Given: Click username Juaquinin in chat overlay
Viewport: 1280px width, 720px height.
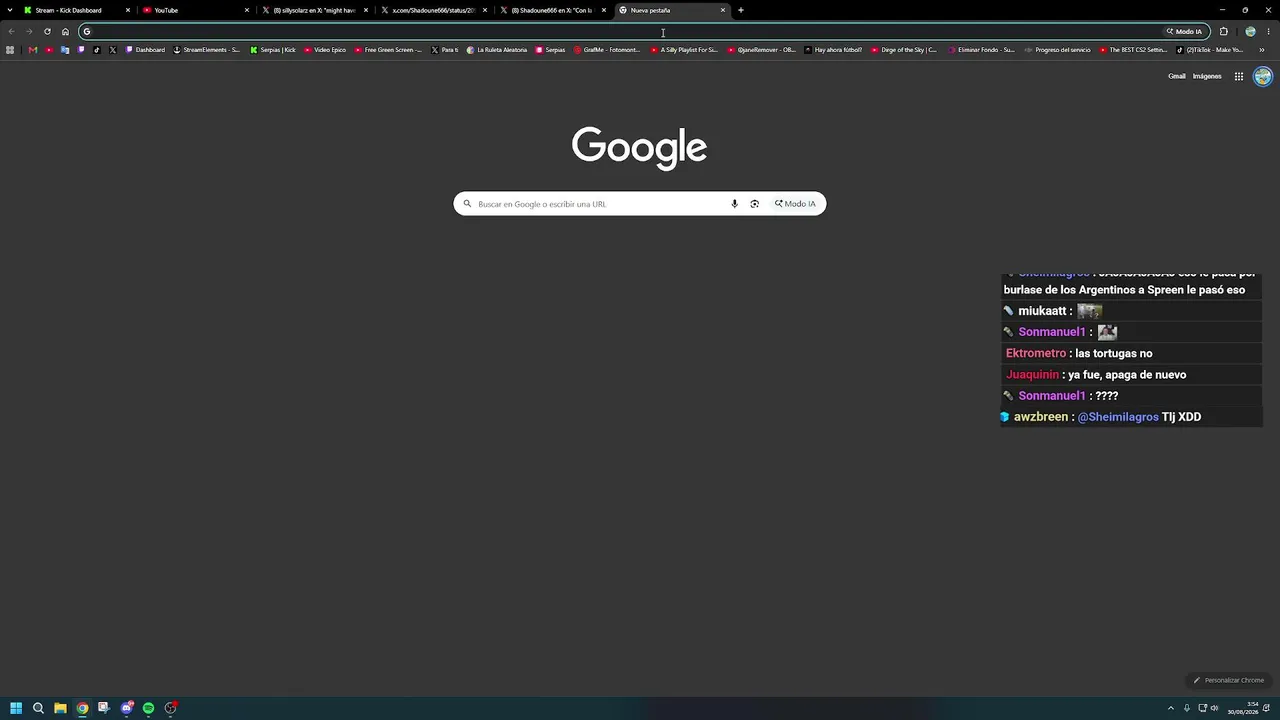Looking at the screenshot, I should (x=1032, y=375).
